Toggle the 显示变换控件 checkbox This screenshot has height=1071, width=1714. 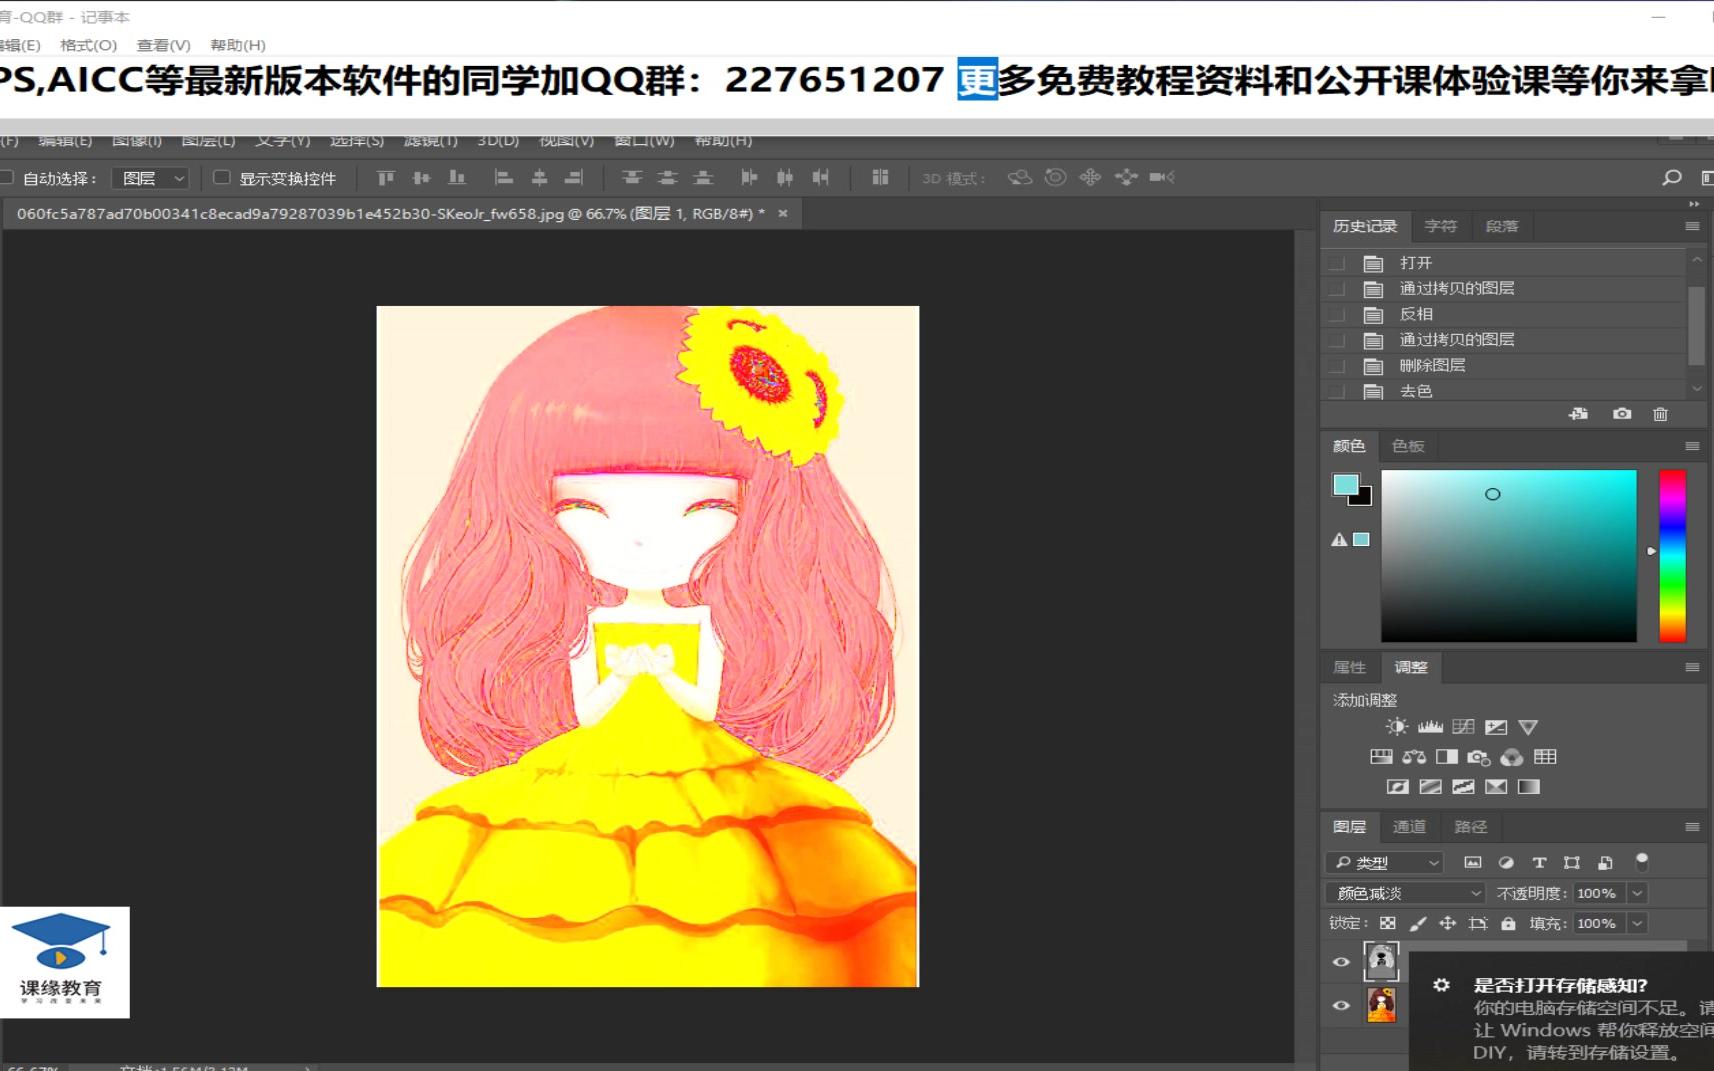221,177
